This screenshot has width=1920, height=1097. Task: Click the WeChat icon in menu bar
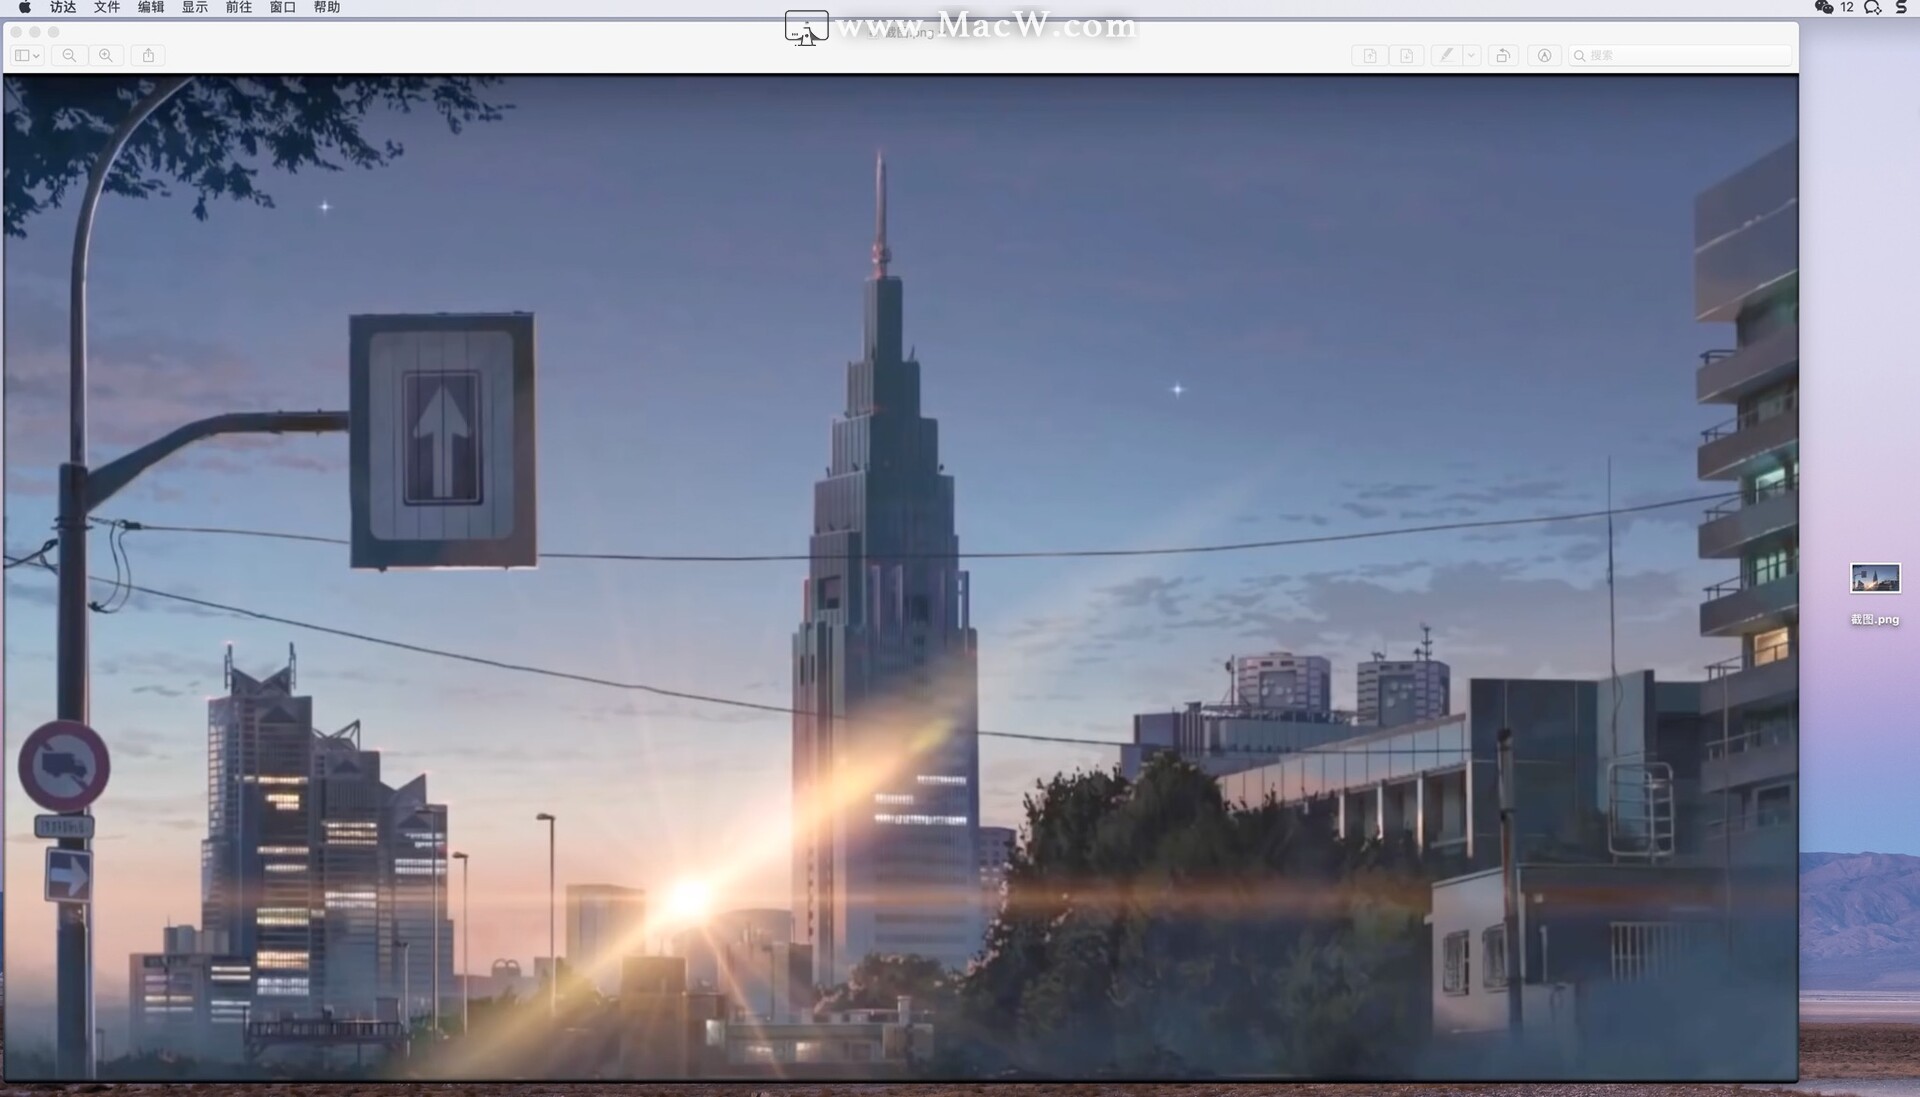[x=1823, y=7]
